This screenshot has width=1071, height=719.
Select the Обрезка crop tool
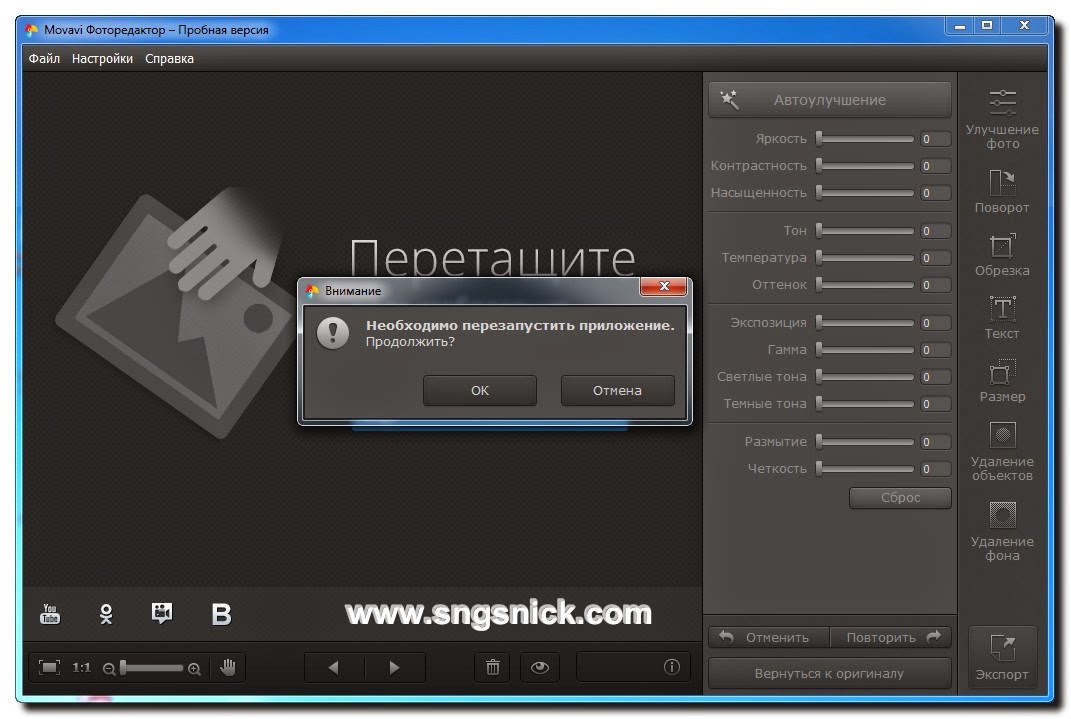(1001, 255)
